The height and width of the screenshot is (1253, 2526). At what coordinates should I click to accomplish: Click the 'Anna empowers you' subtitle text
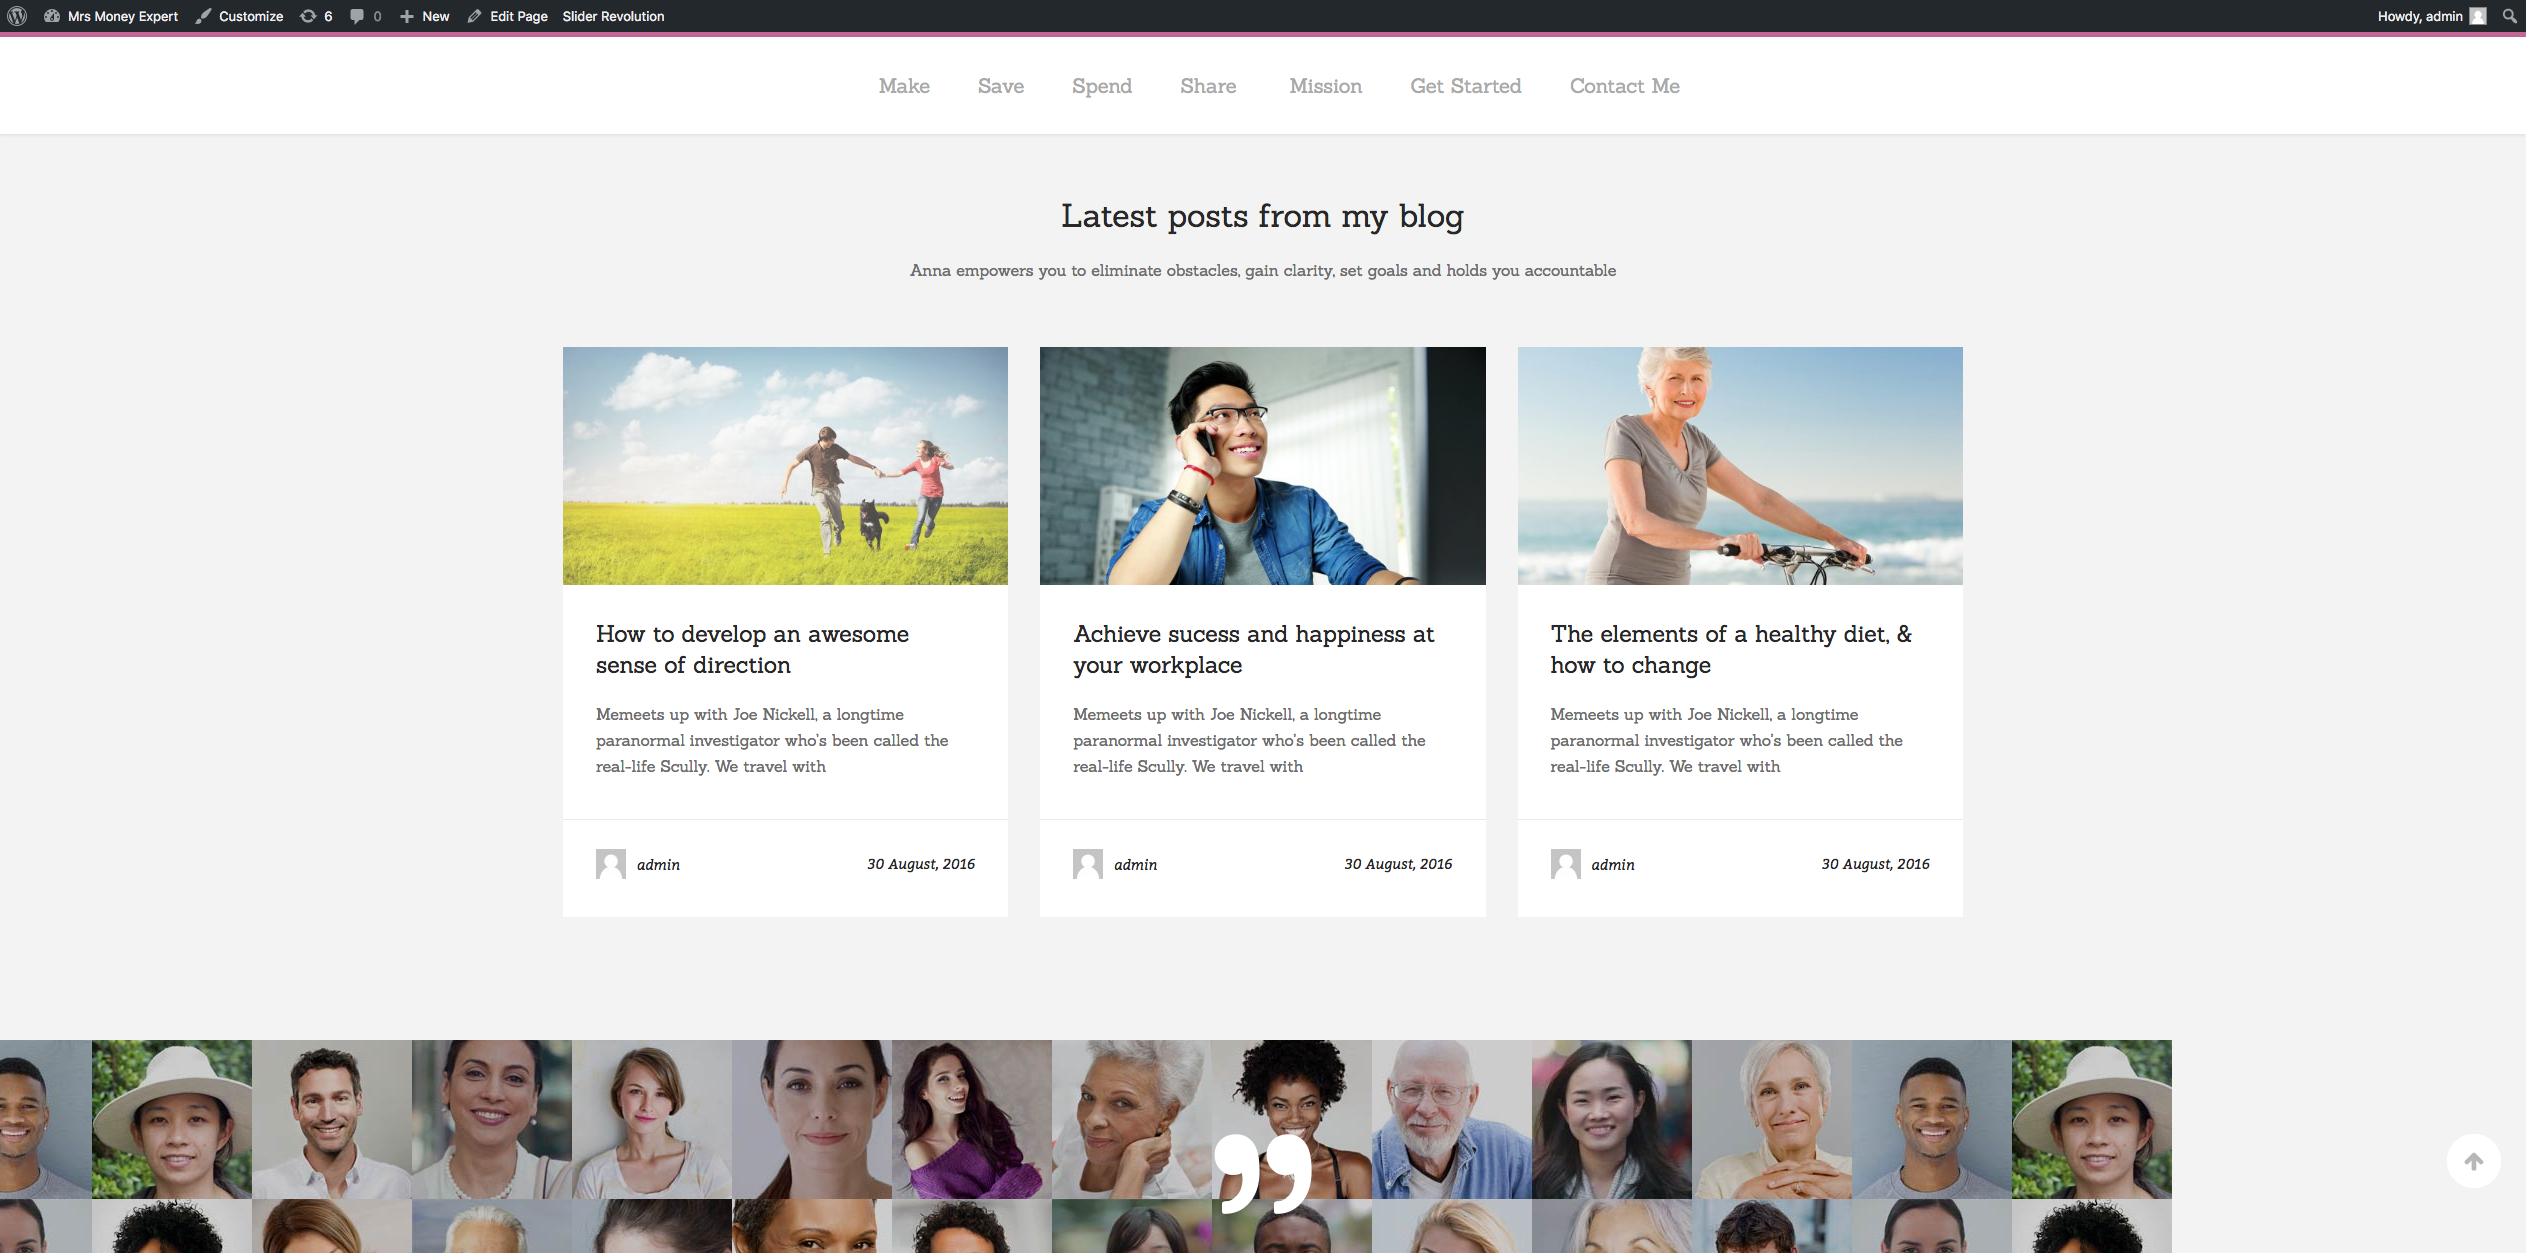tap(1262, 270)
